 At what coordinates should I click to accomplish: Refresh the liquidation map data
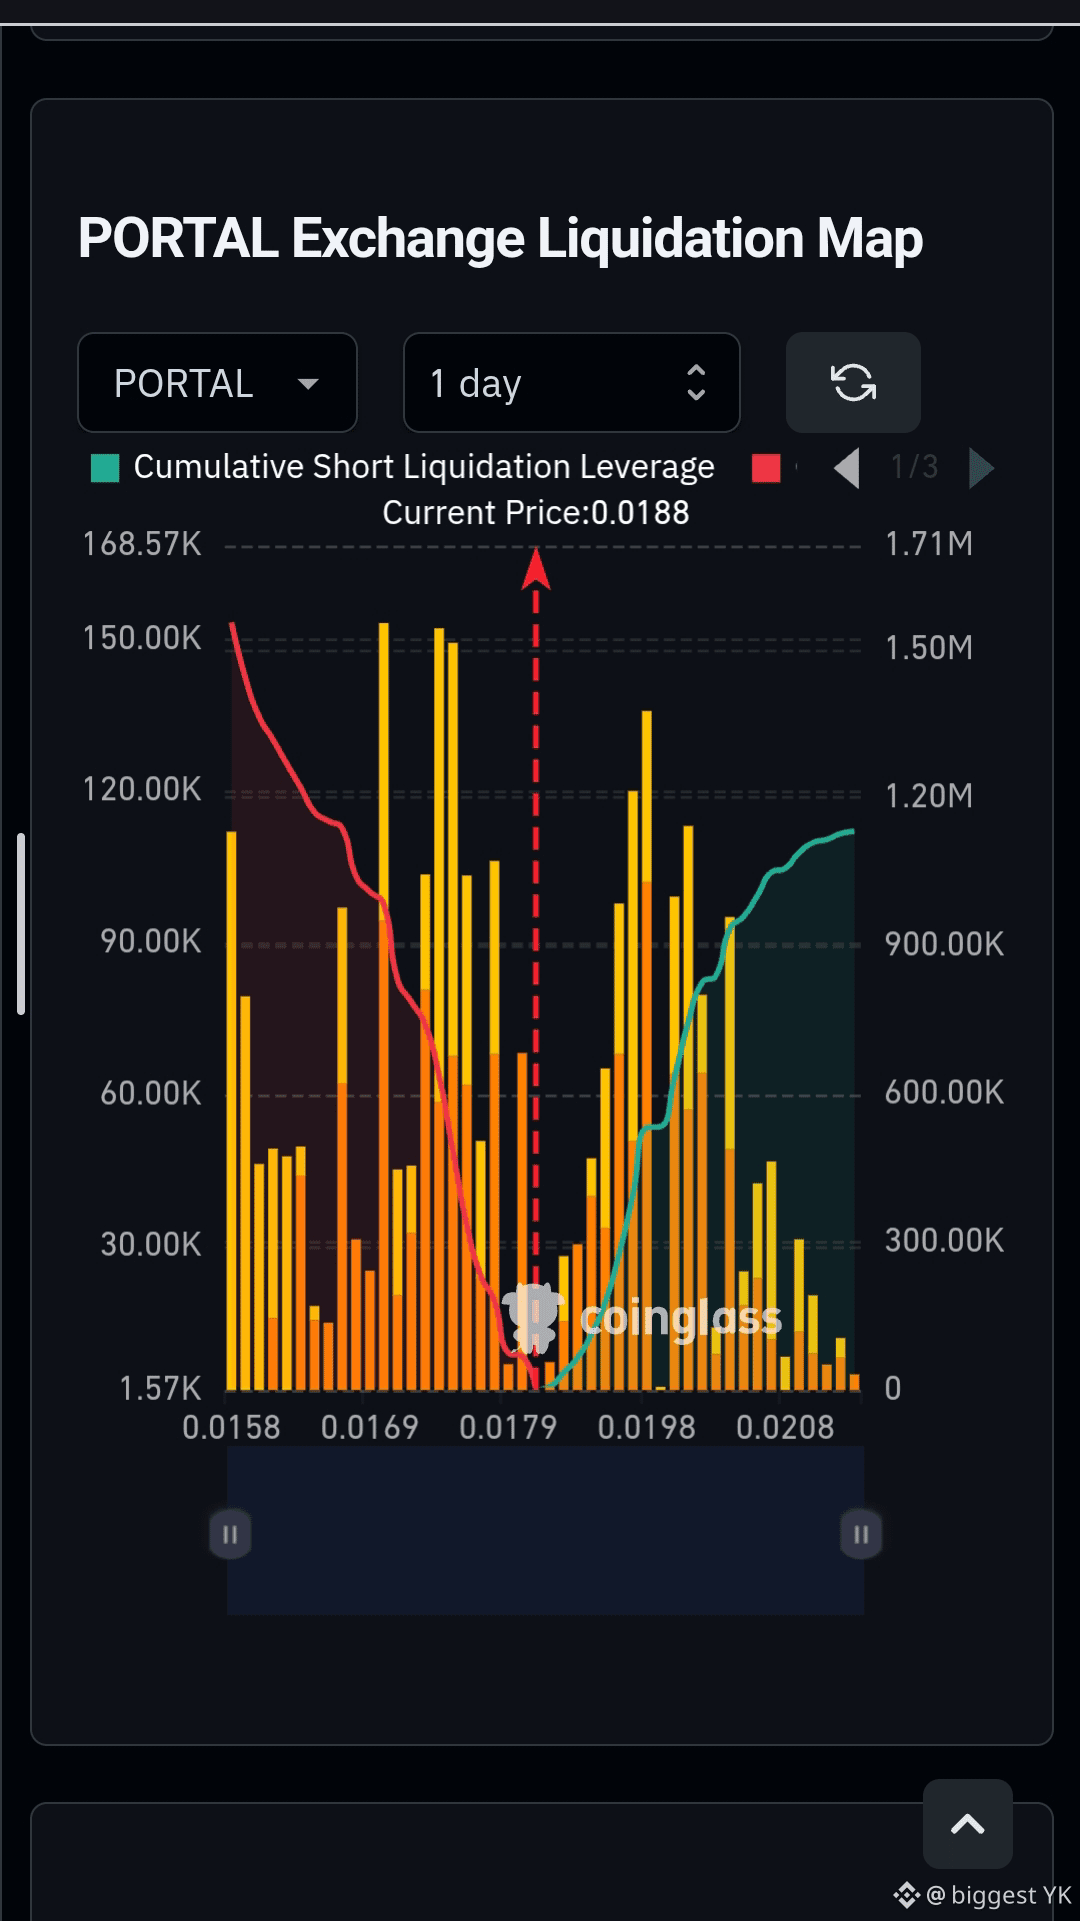pyautogui.click(x=853, y=383)
